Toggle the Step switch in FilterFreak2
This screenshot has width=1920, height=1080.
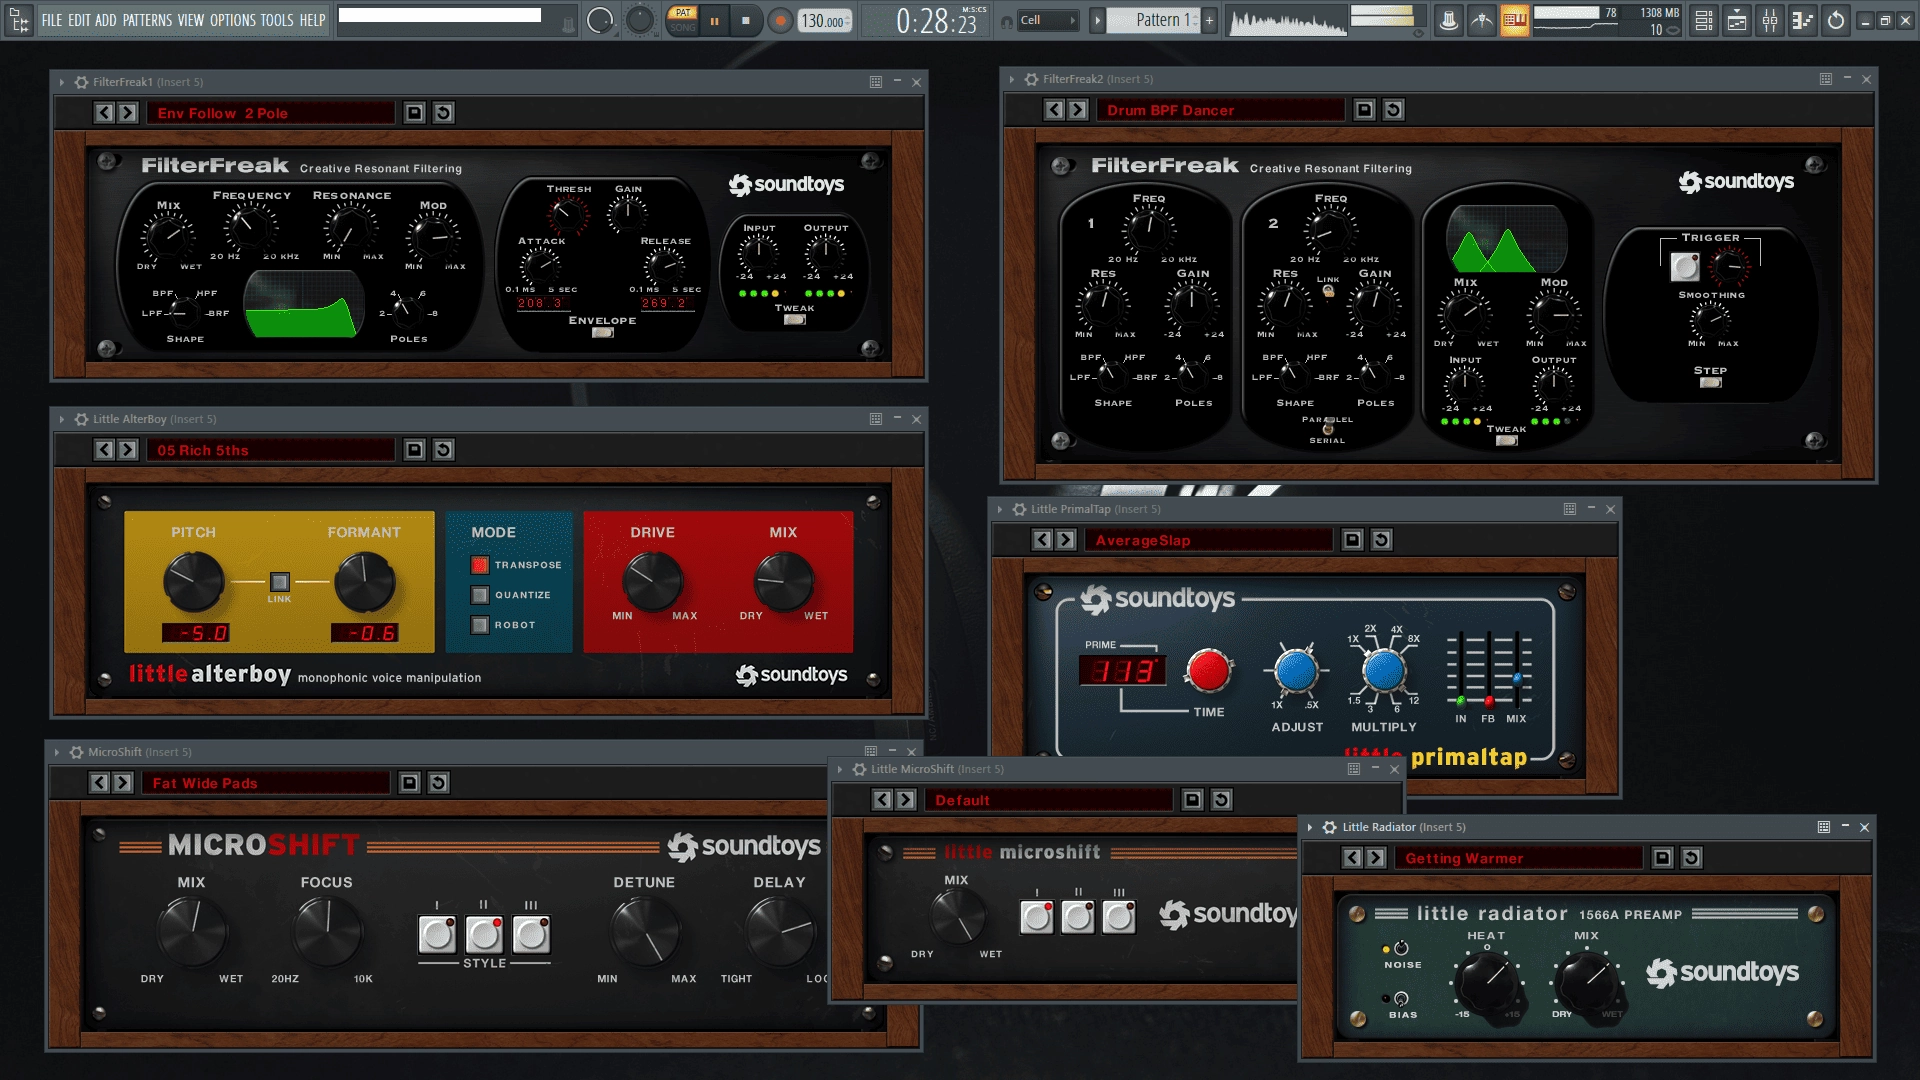(x=1711, y=383)
